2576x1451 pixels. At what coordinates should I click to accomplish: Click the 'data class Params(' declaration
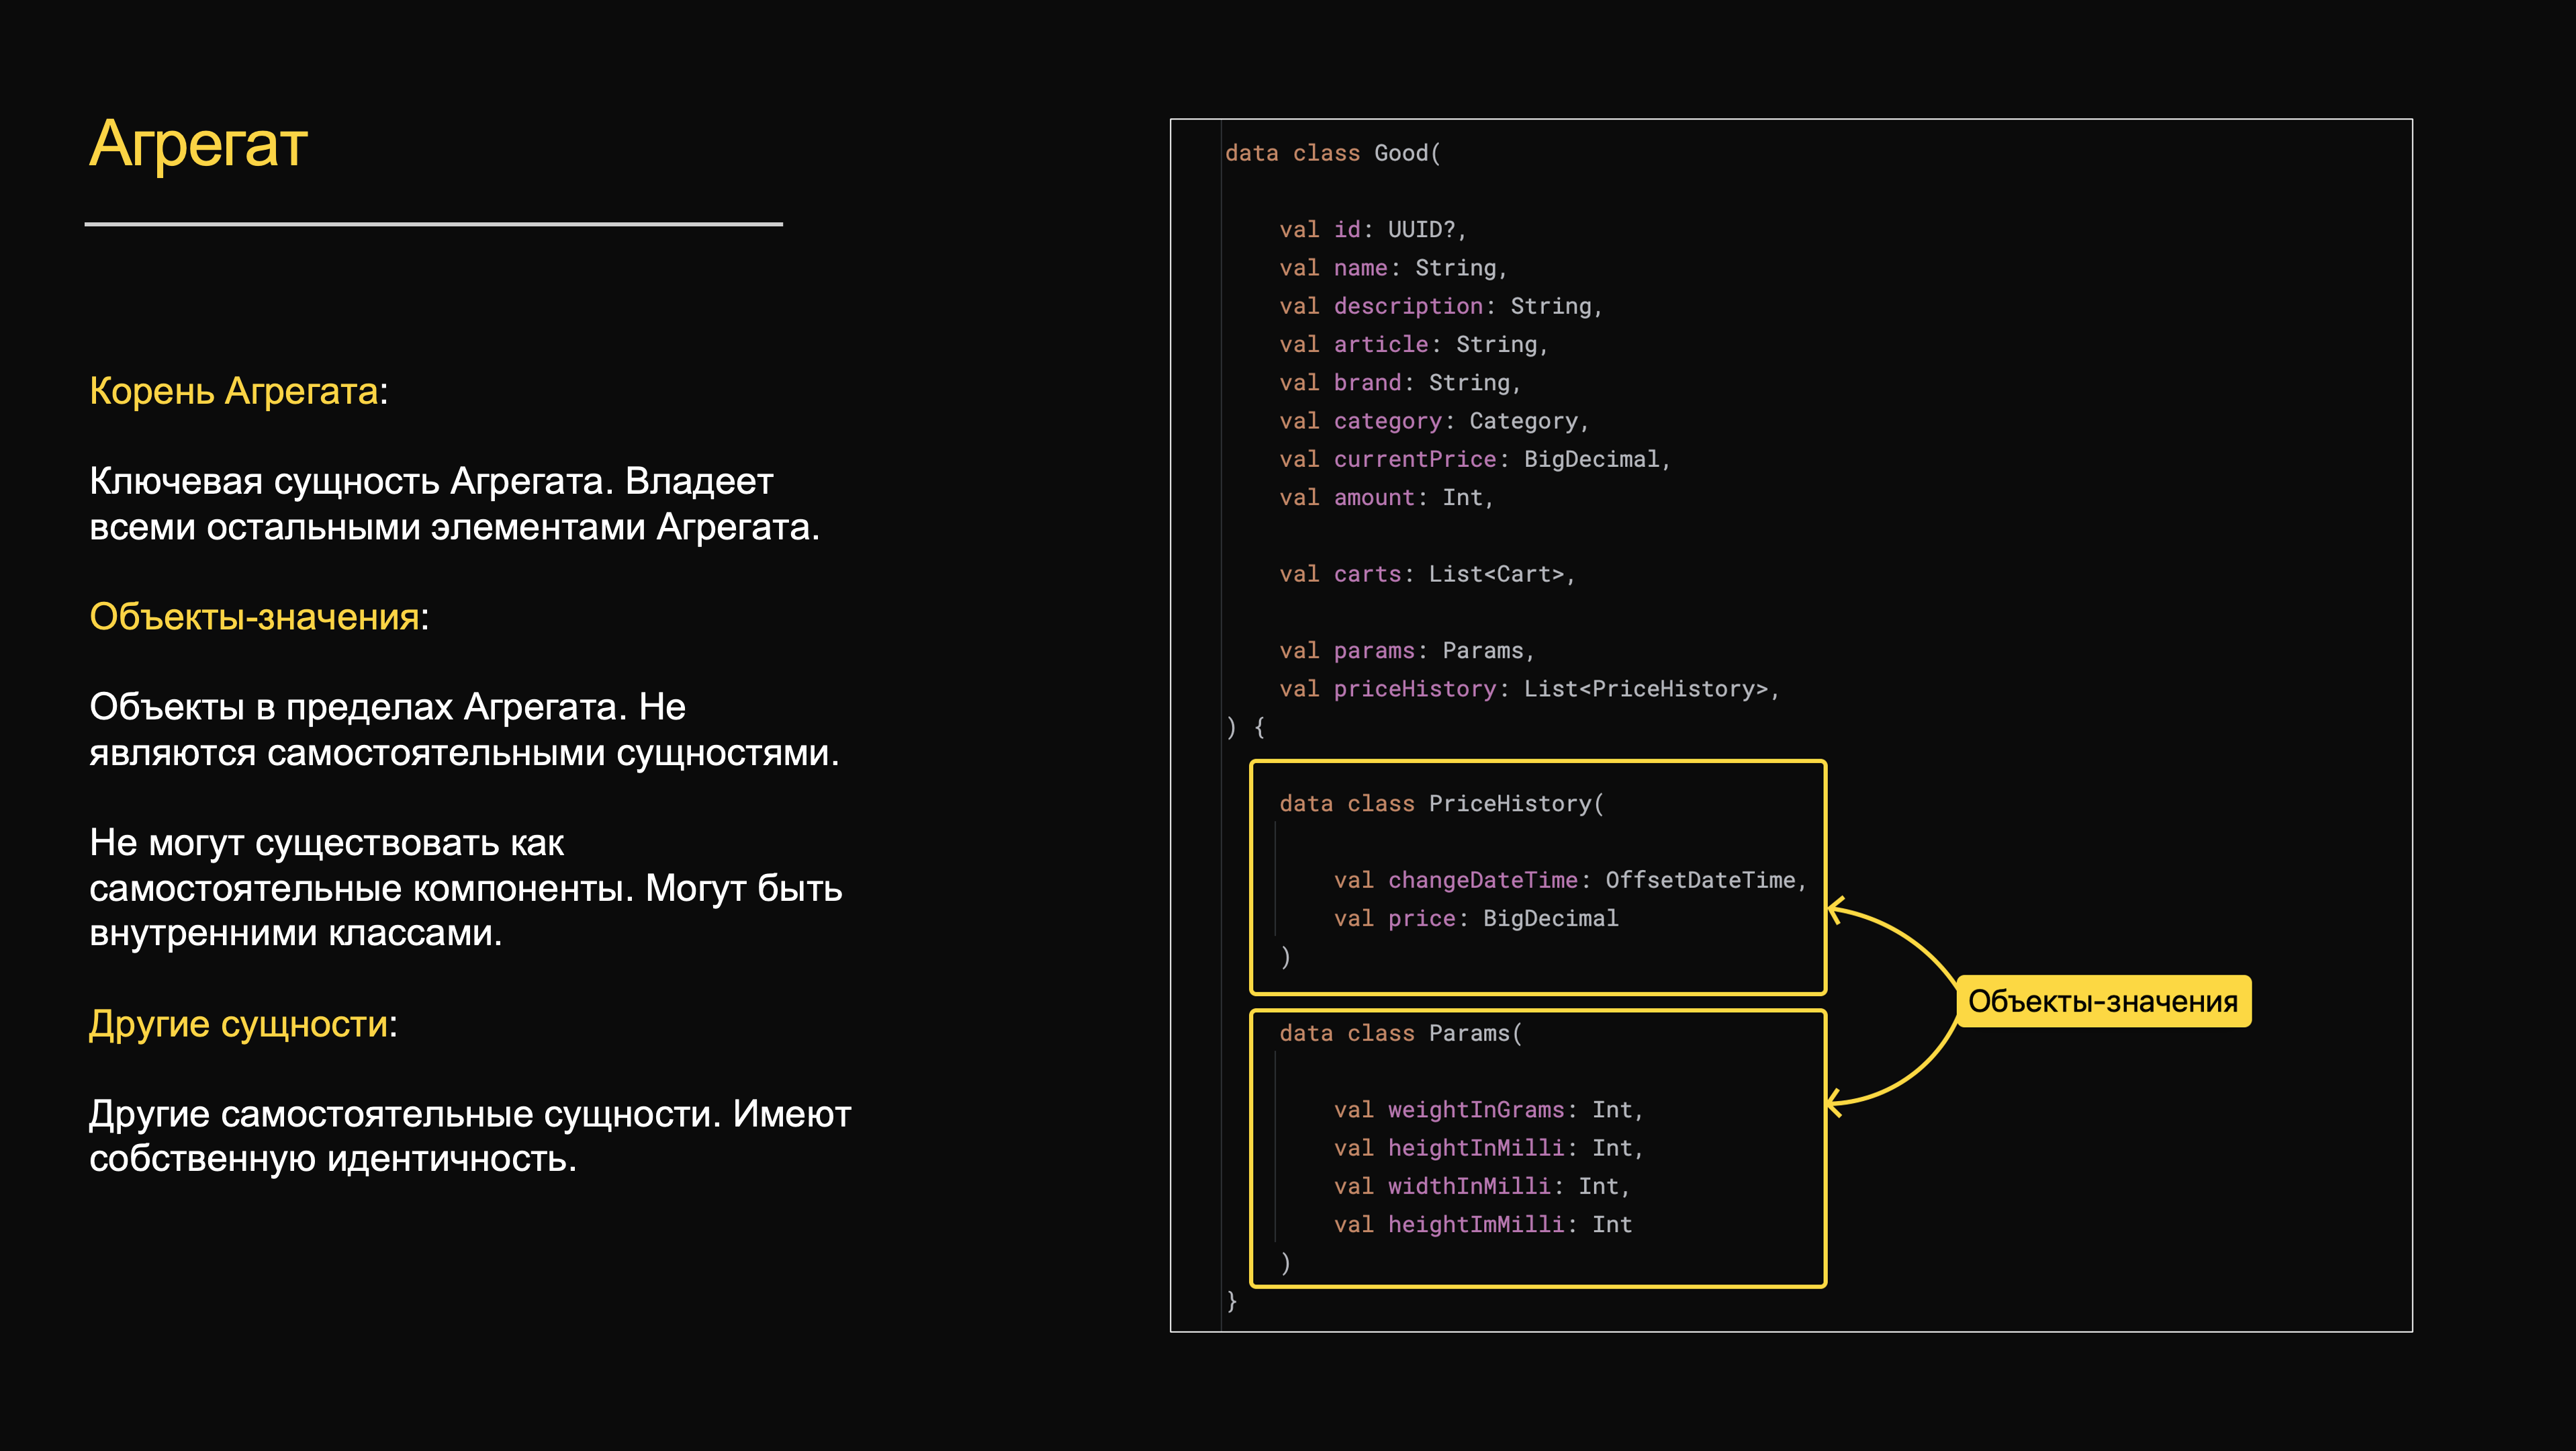click(x=1400, y=1033)
